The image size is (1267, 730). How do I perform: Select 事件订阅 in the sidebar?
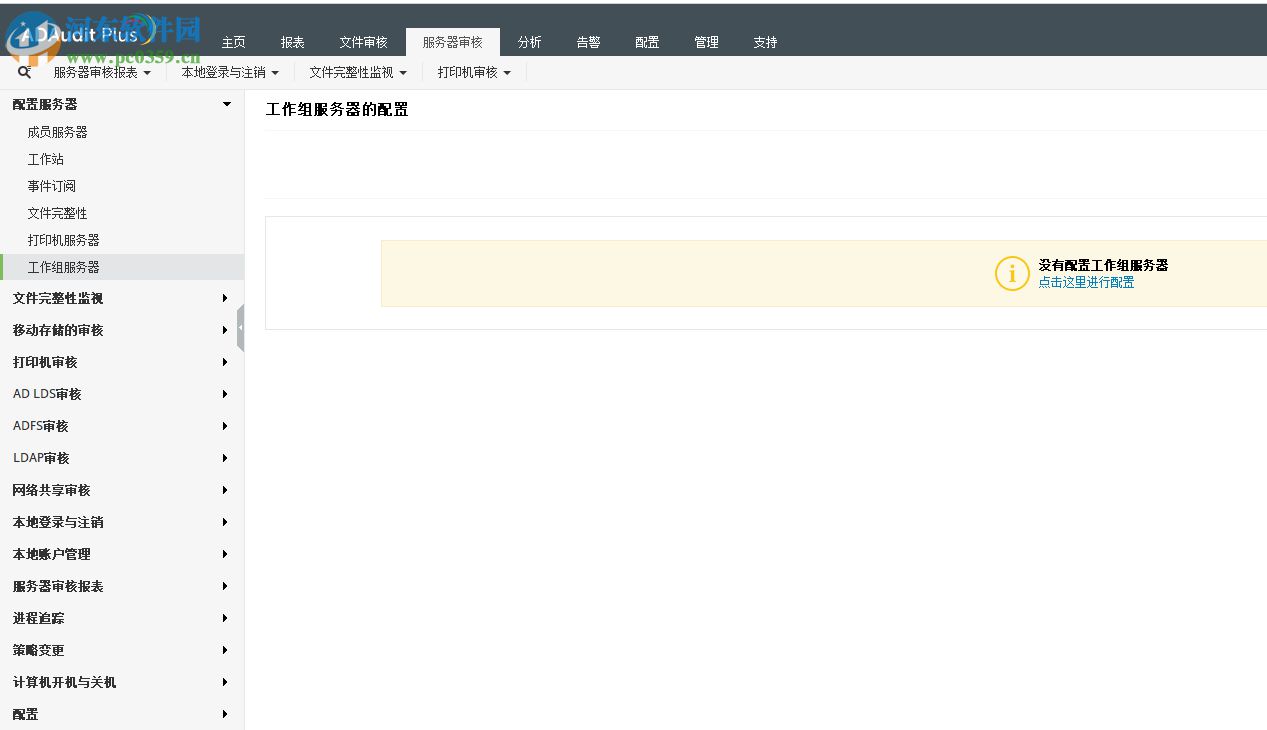coord(51,185)
